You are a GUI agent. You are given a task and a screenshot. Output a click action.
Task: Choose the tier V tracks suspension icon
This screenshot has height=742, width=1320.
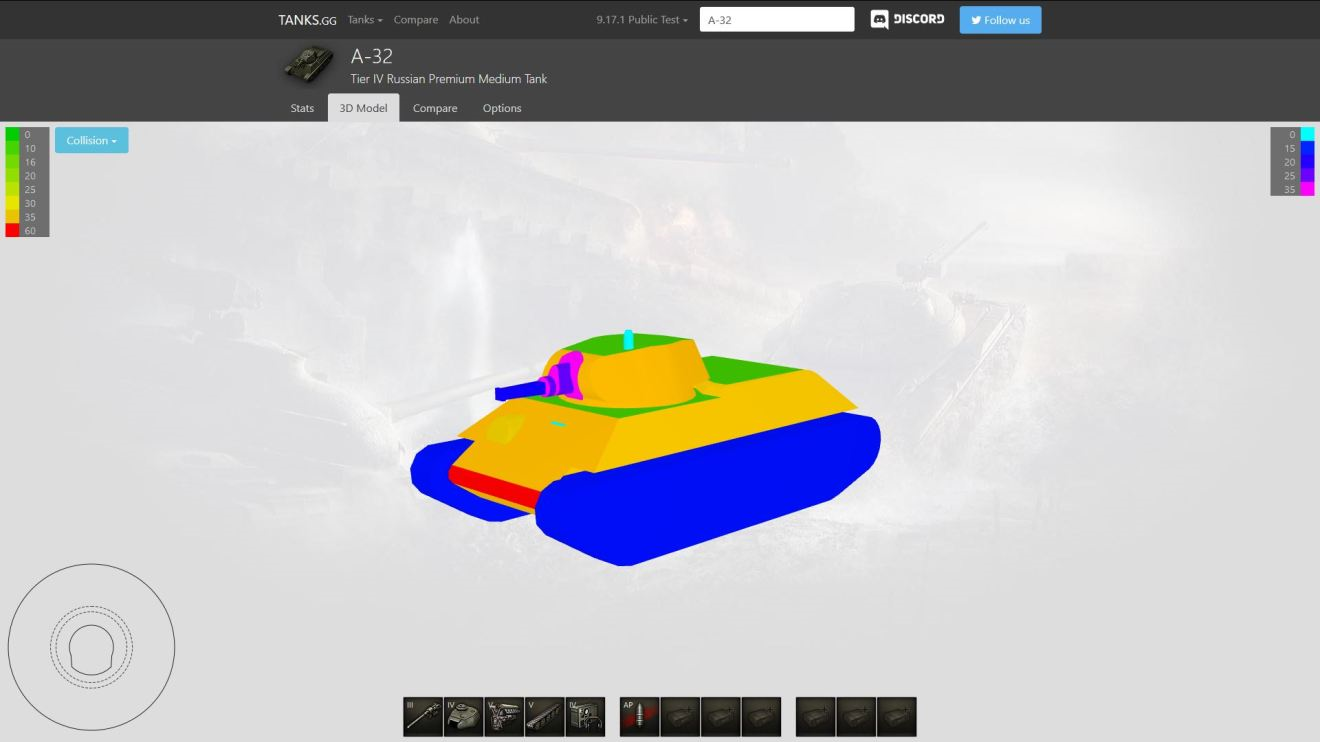[545, 717]
